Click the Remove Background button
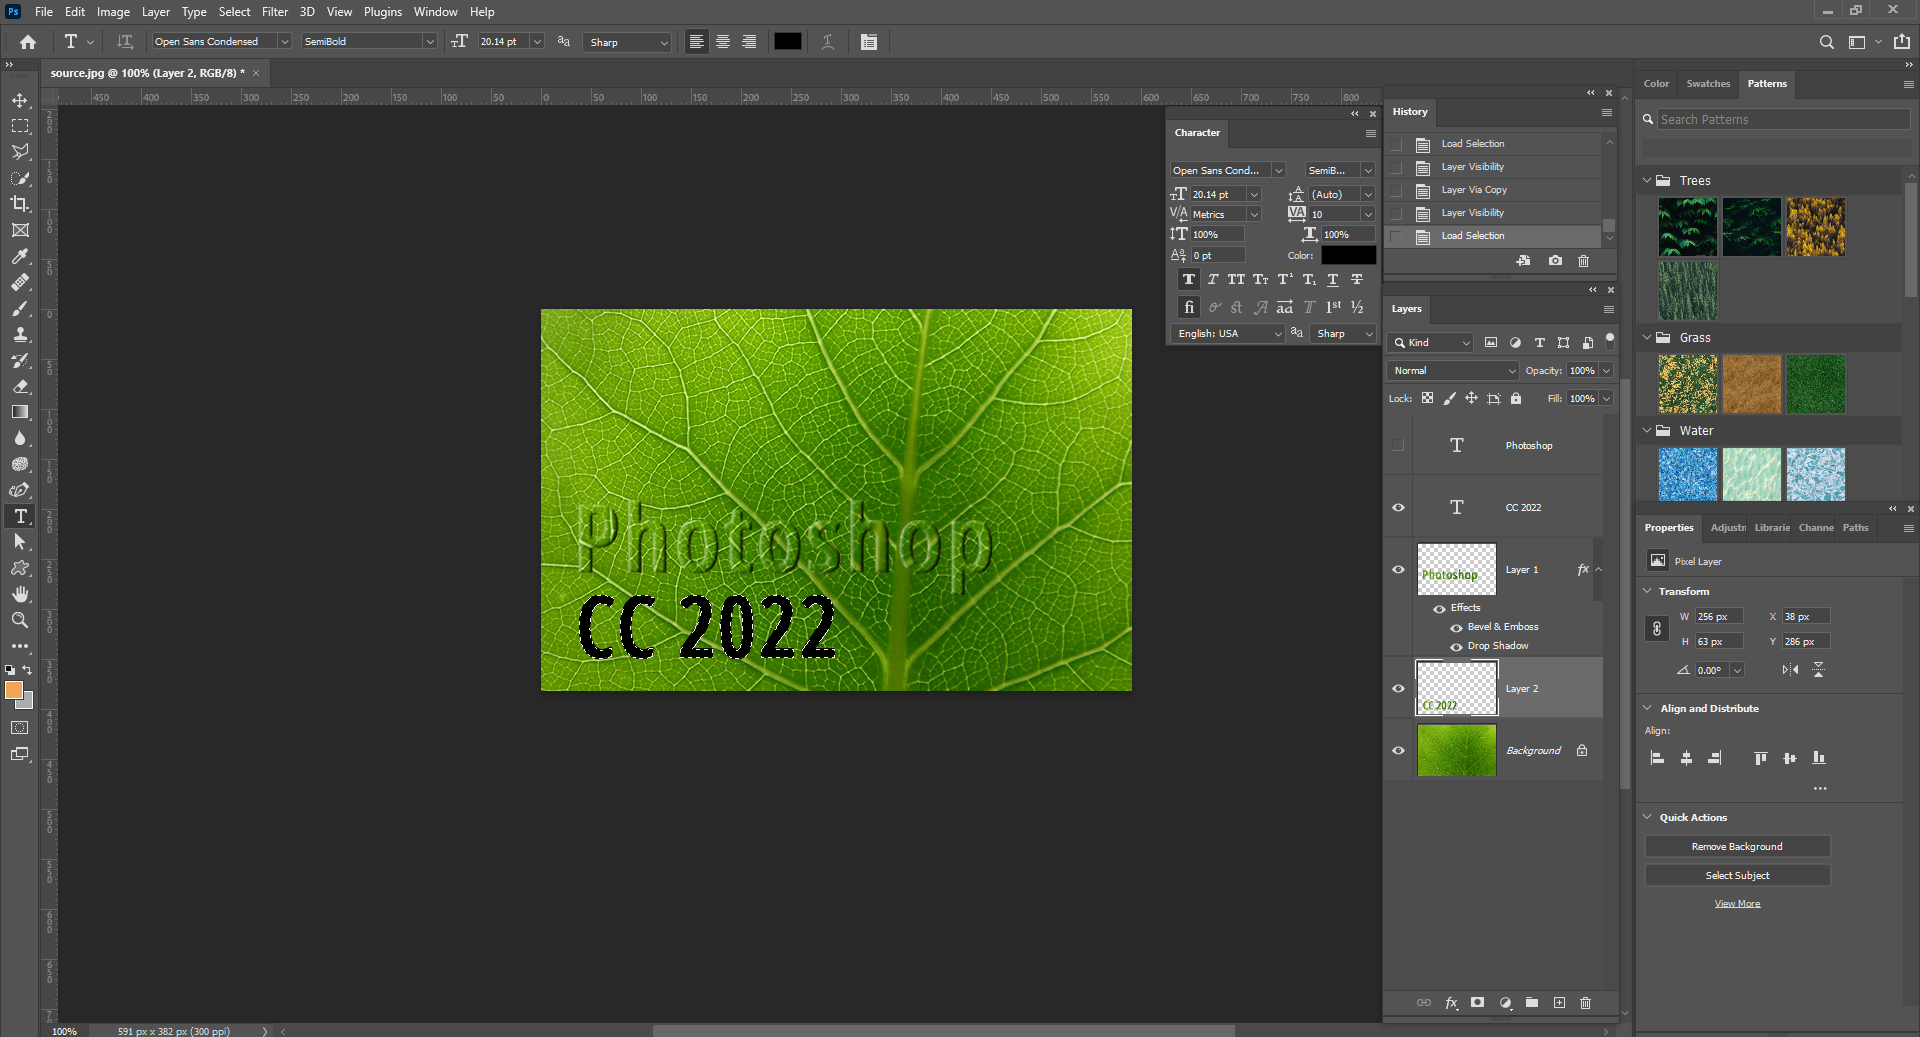1920x1037 pixels. click(x=1737, y=847)
